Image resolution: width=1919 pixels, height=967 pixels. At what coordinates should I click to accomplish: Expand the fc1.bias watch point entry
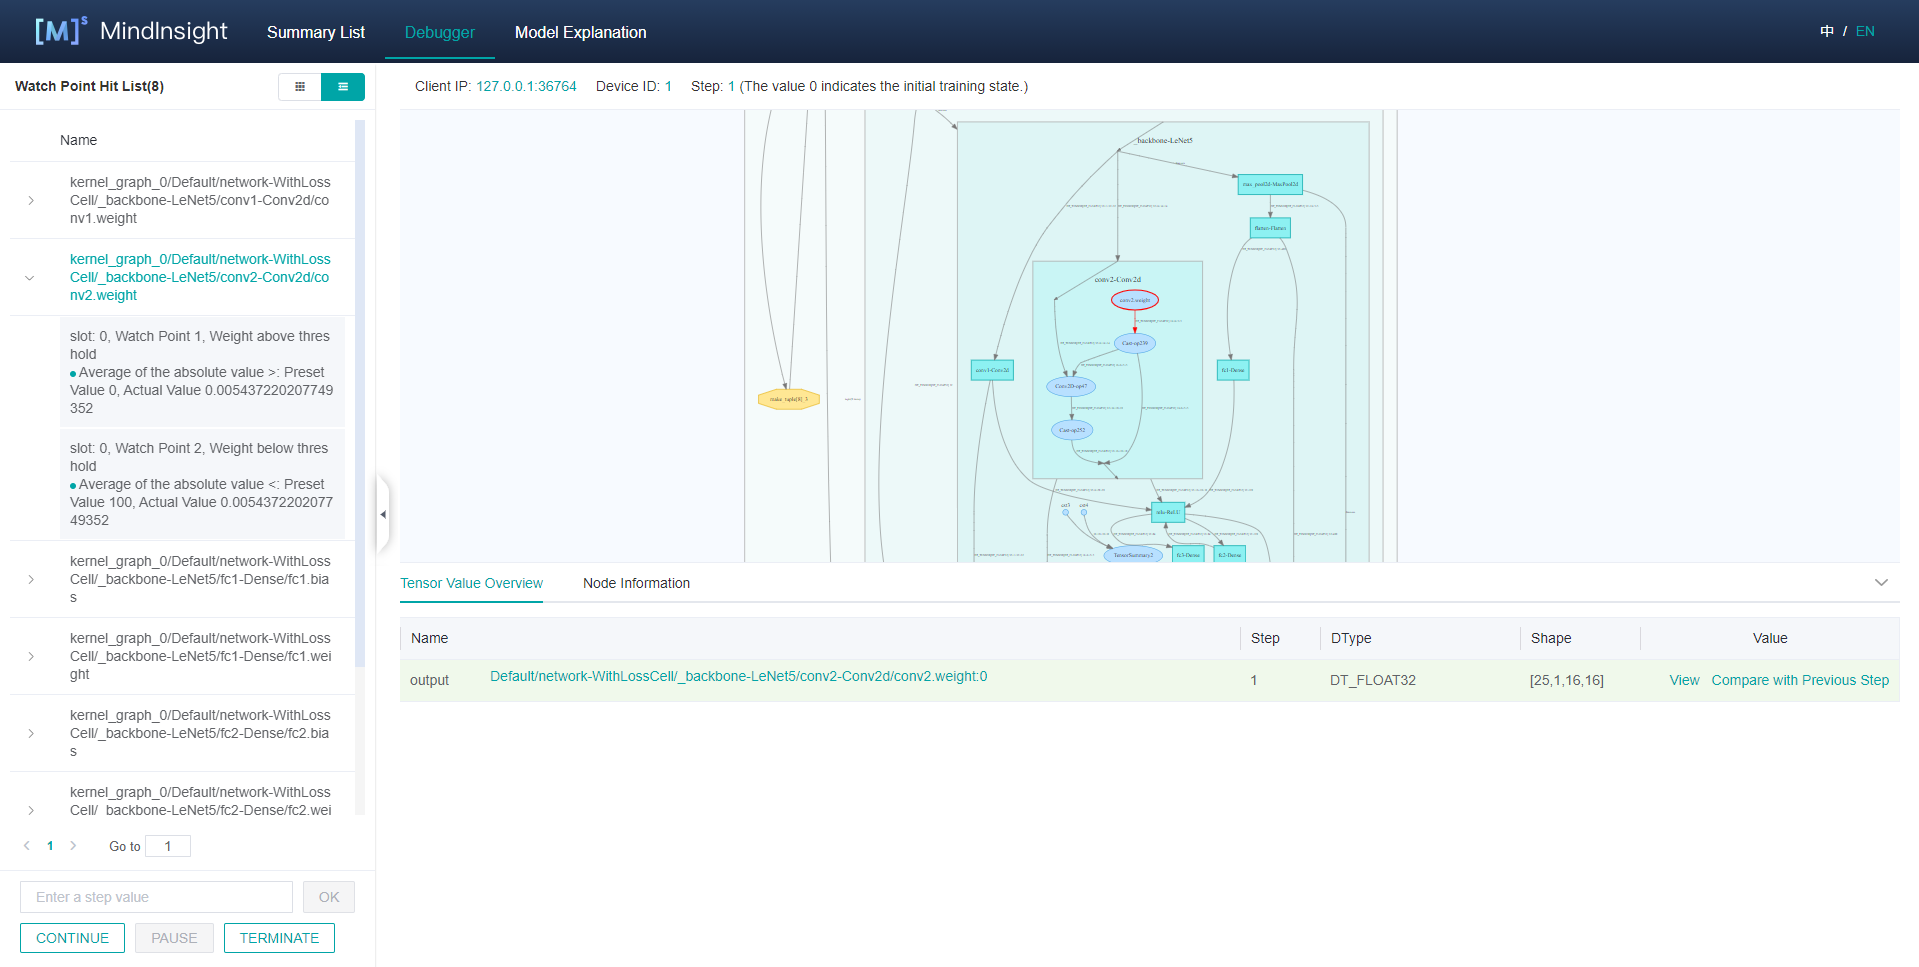point(31,580)
